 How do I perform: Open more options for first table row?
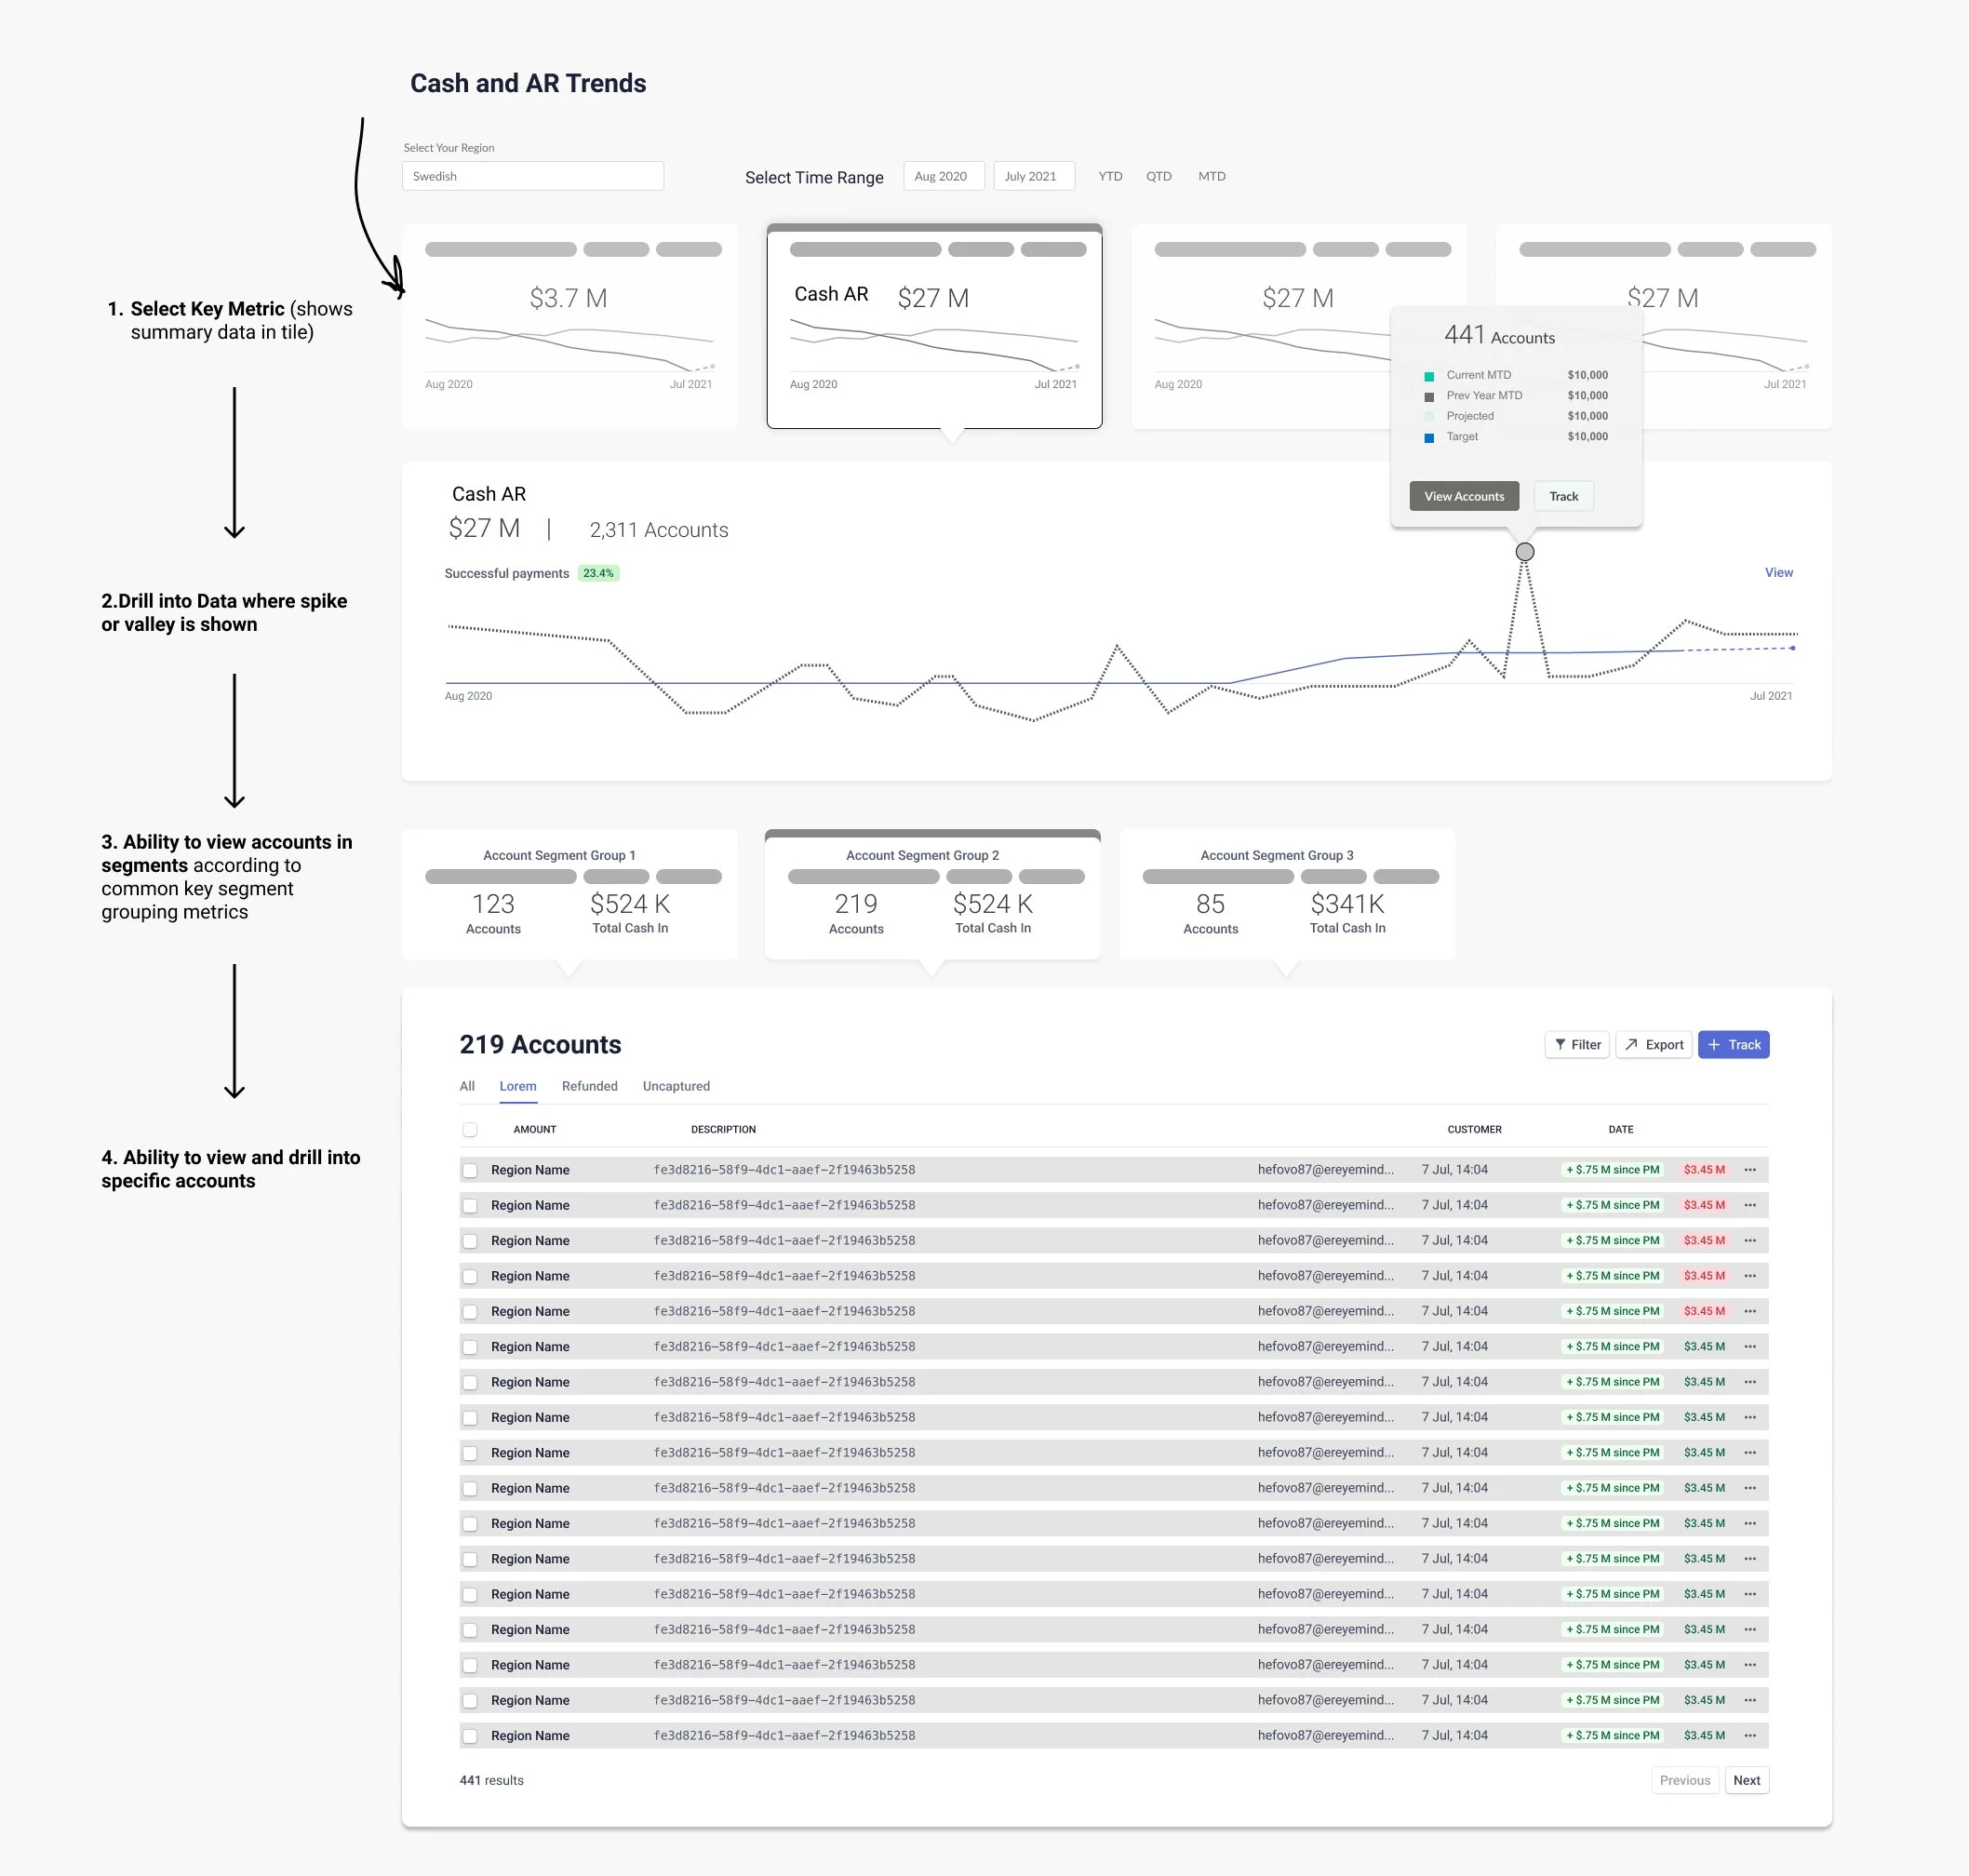coord(1750,1169)
